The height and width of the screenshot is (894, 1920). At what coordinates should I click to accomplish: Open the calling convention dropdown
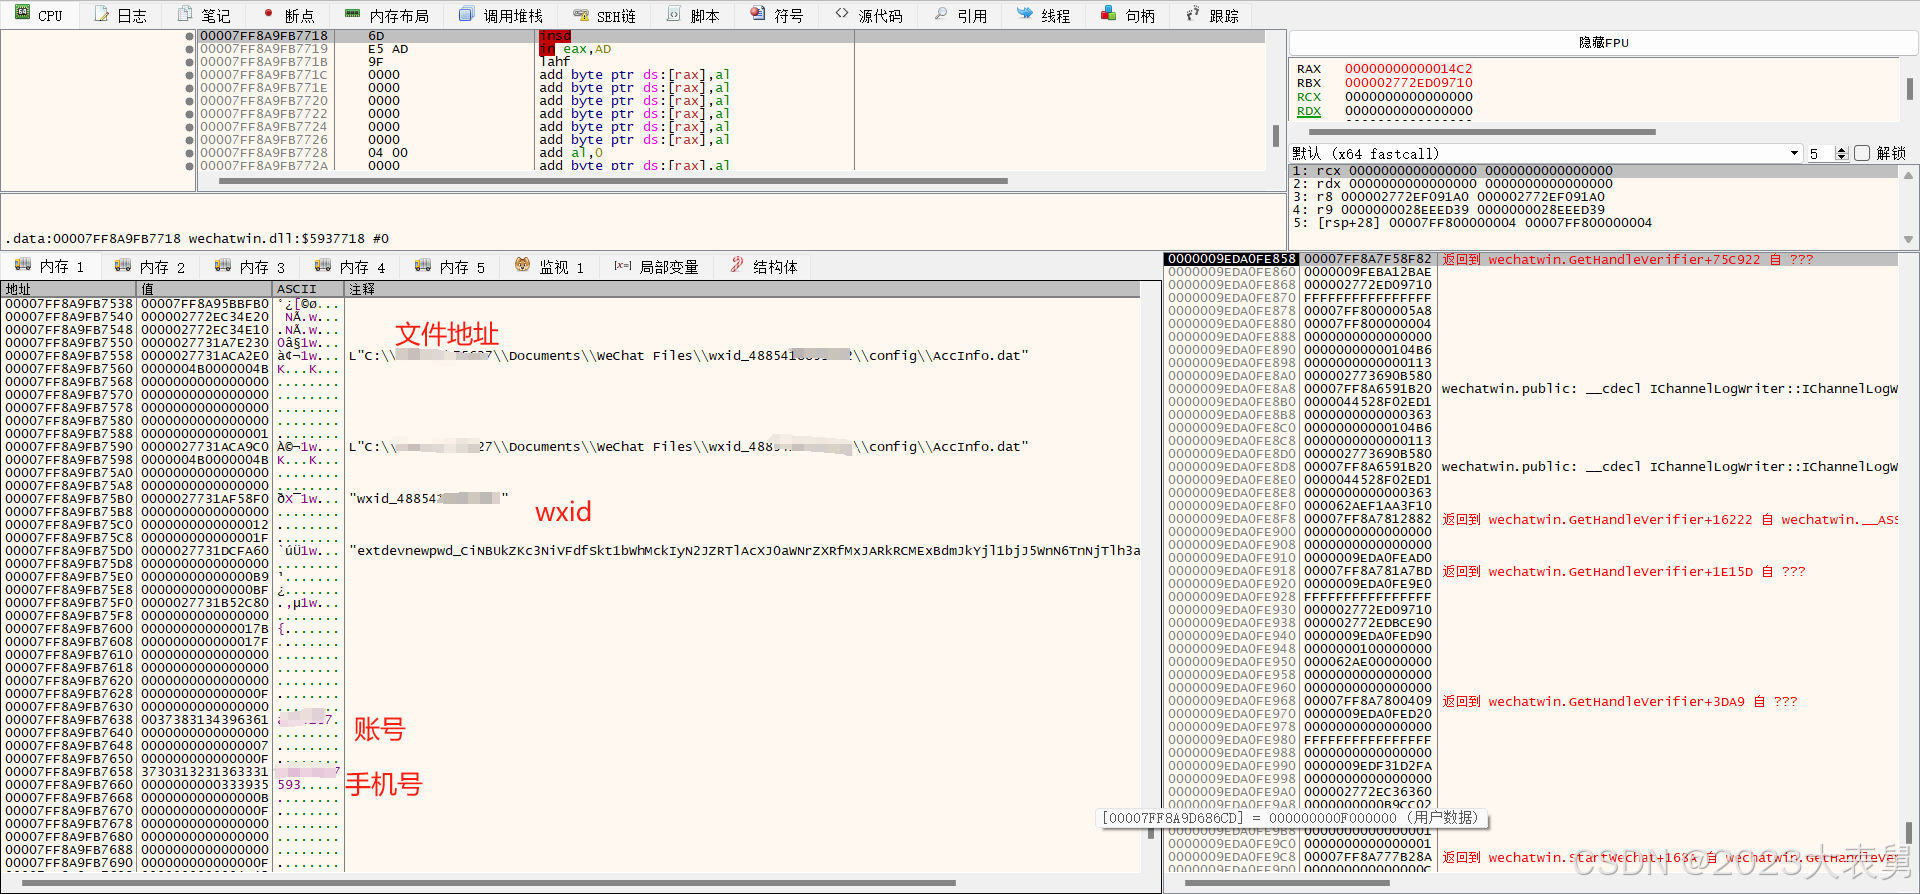pos(1545,153)
